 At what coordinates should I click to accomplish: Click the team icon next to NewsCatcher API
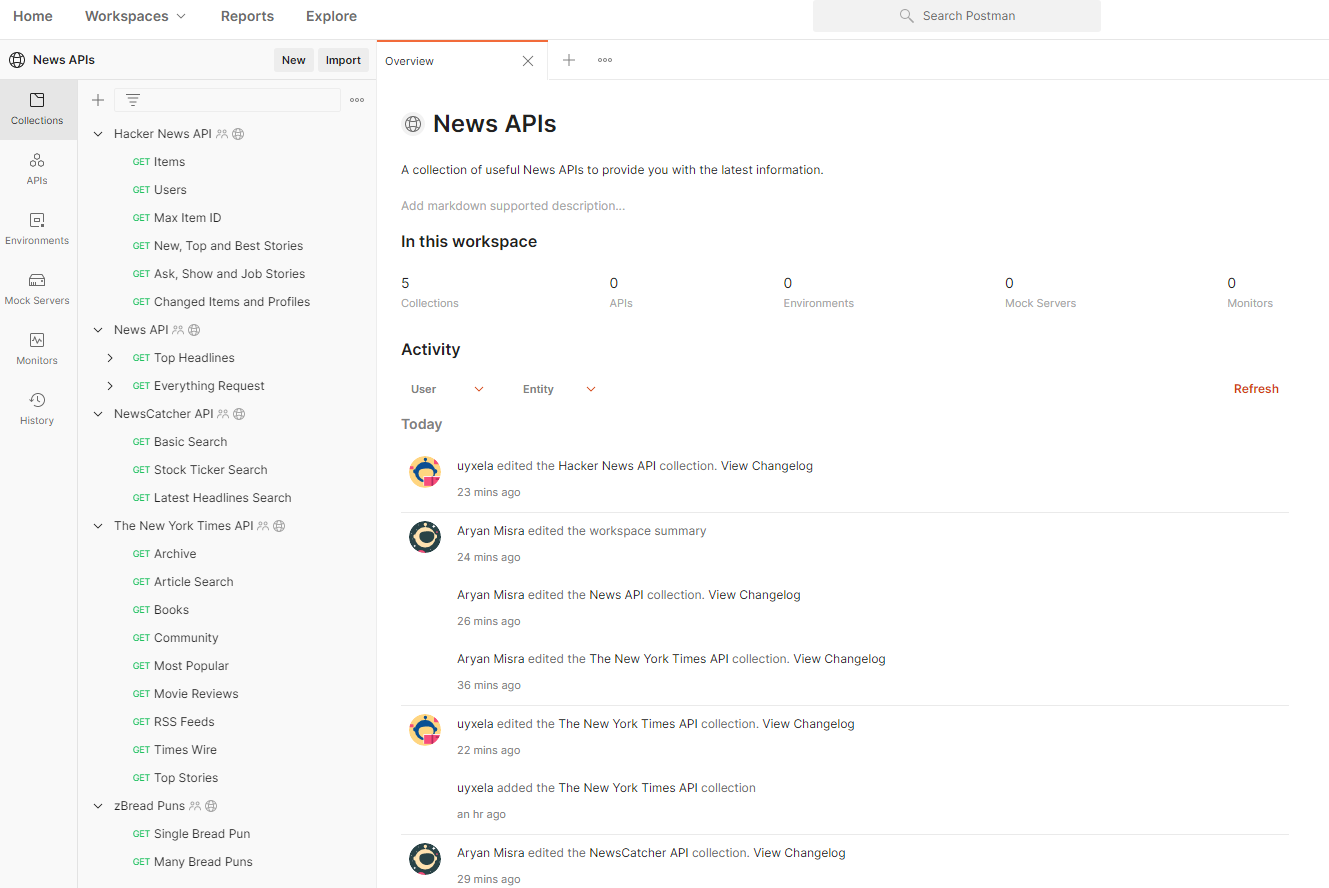click(x=223, y=414)
